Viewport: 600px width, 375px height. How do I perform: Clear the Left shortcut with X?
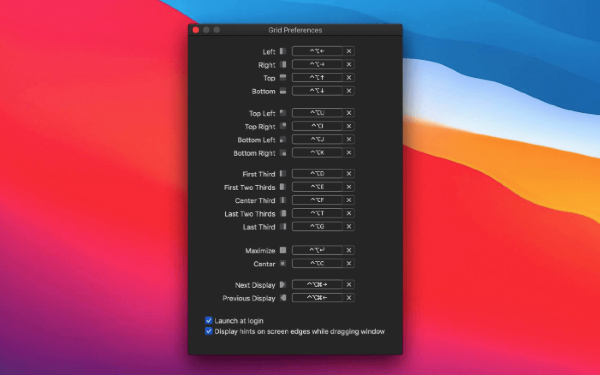(349, 51)
